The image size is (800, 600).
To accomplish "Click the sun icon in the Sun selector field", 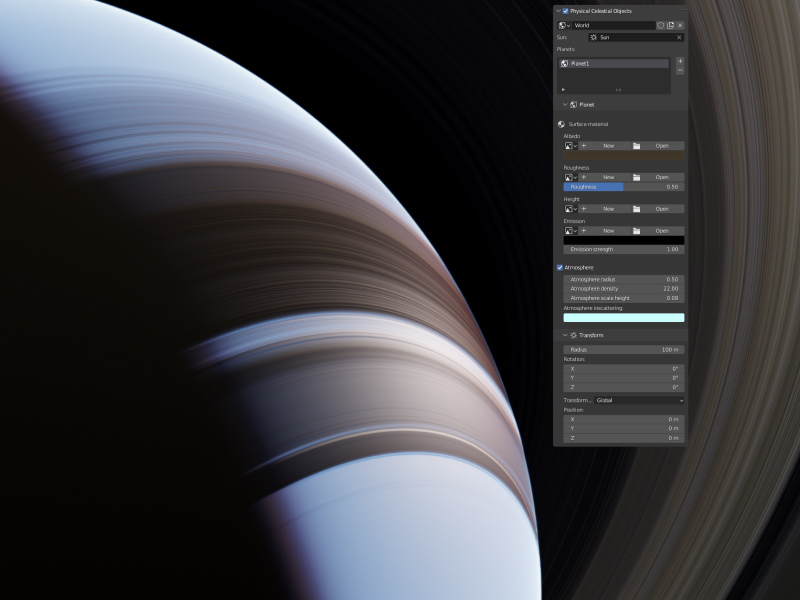I will pyautogui.click(x=594, y=37).
